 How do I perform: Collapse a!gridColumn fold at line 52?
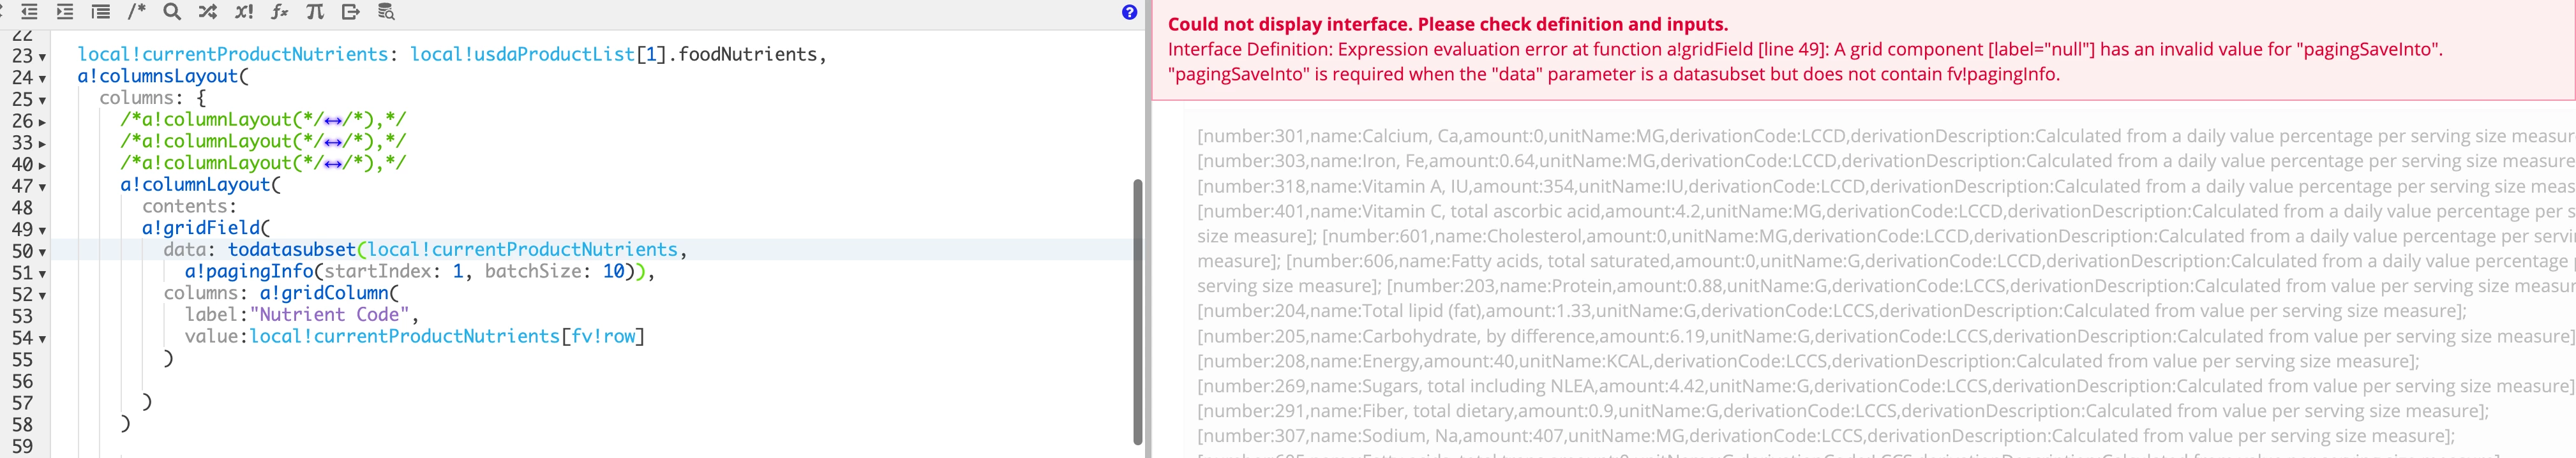(x=42, y=295)
